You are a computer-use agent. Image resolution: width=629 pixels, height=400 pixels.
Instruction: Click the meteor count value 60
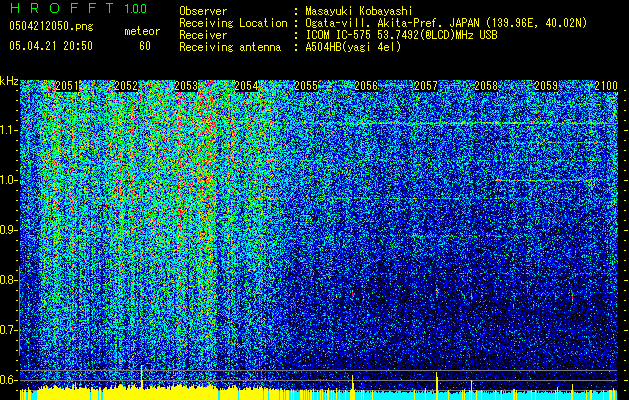click(x=145, y=46)
